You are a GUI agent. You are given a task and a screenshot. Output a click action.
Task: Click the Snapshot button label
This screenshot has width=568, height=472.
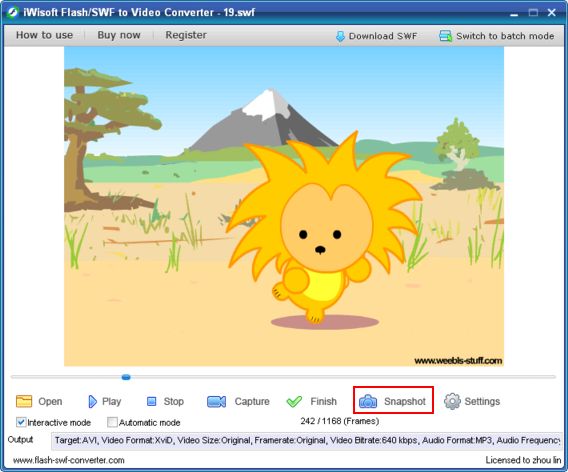pyautogui.click(x=405, y=401)
